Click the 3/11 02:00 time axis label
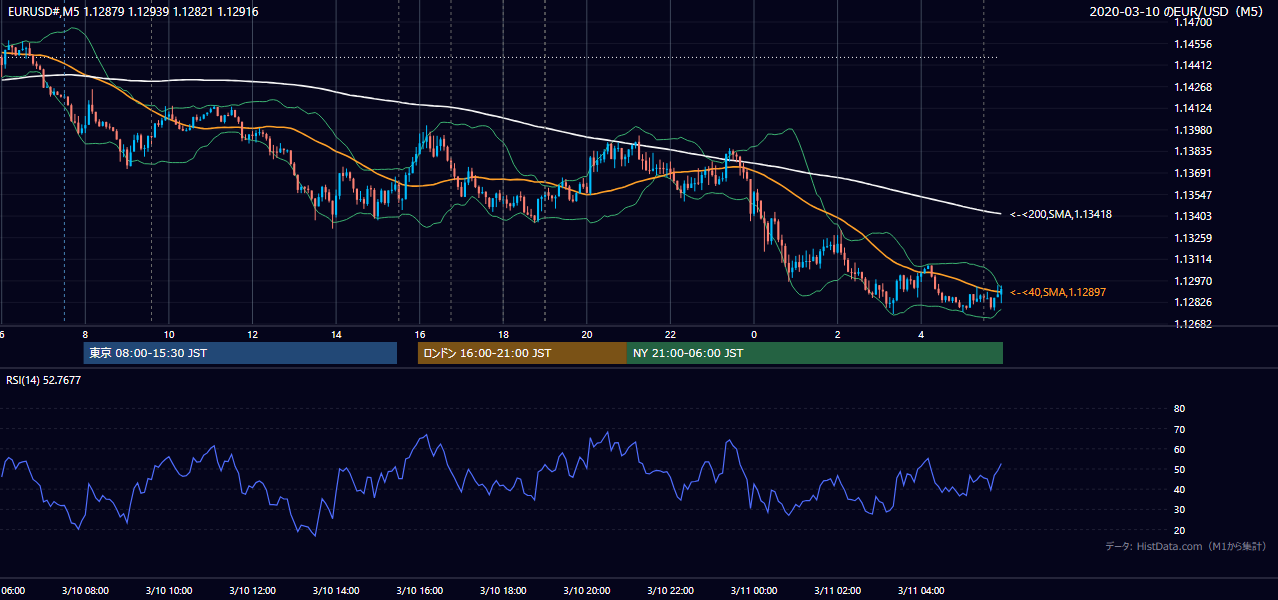 point(838,590)
